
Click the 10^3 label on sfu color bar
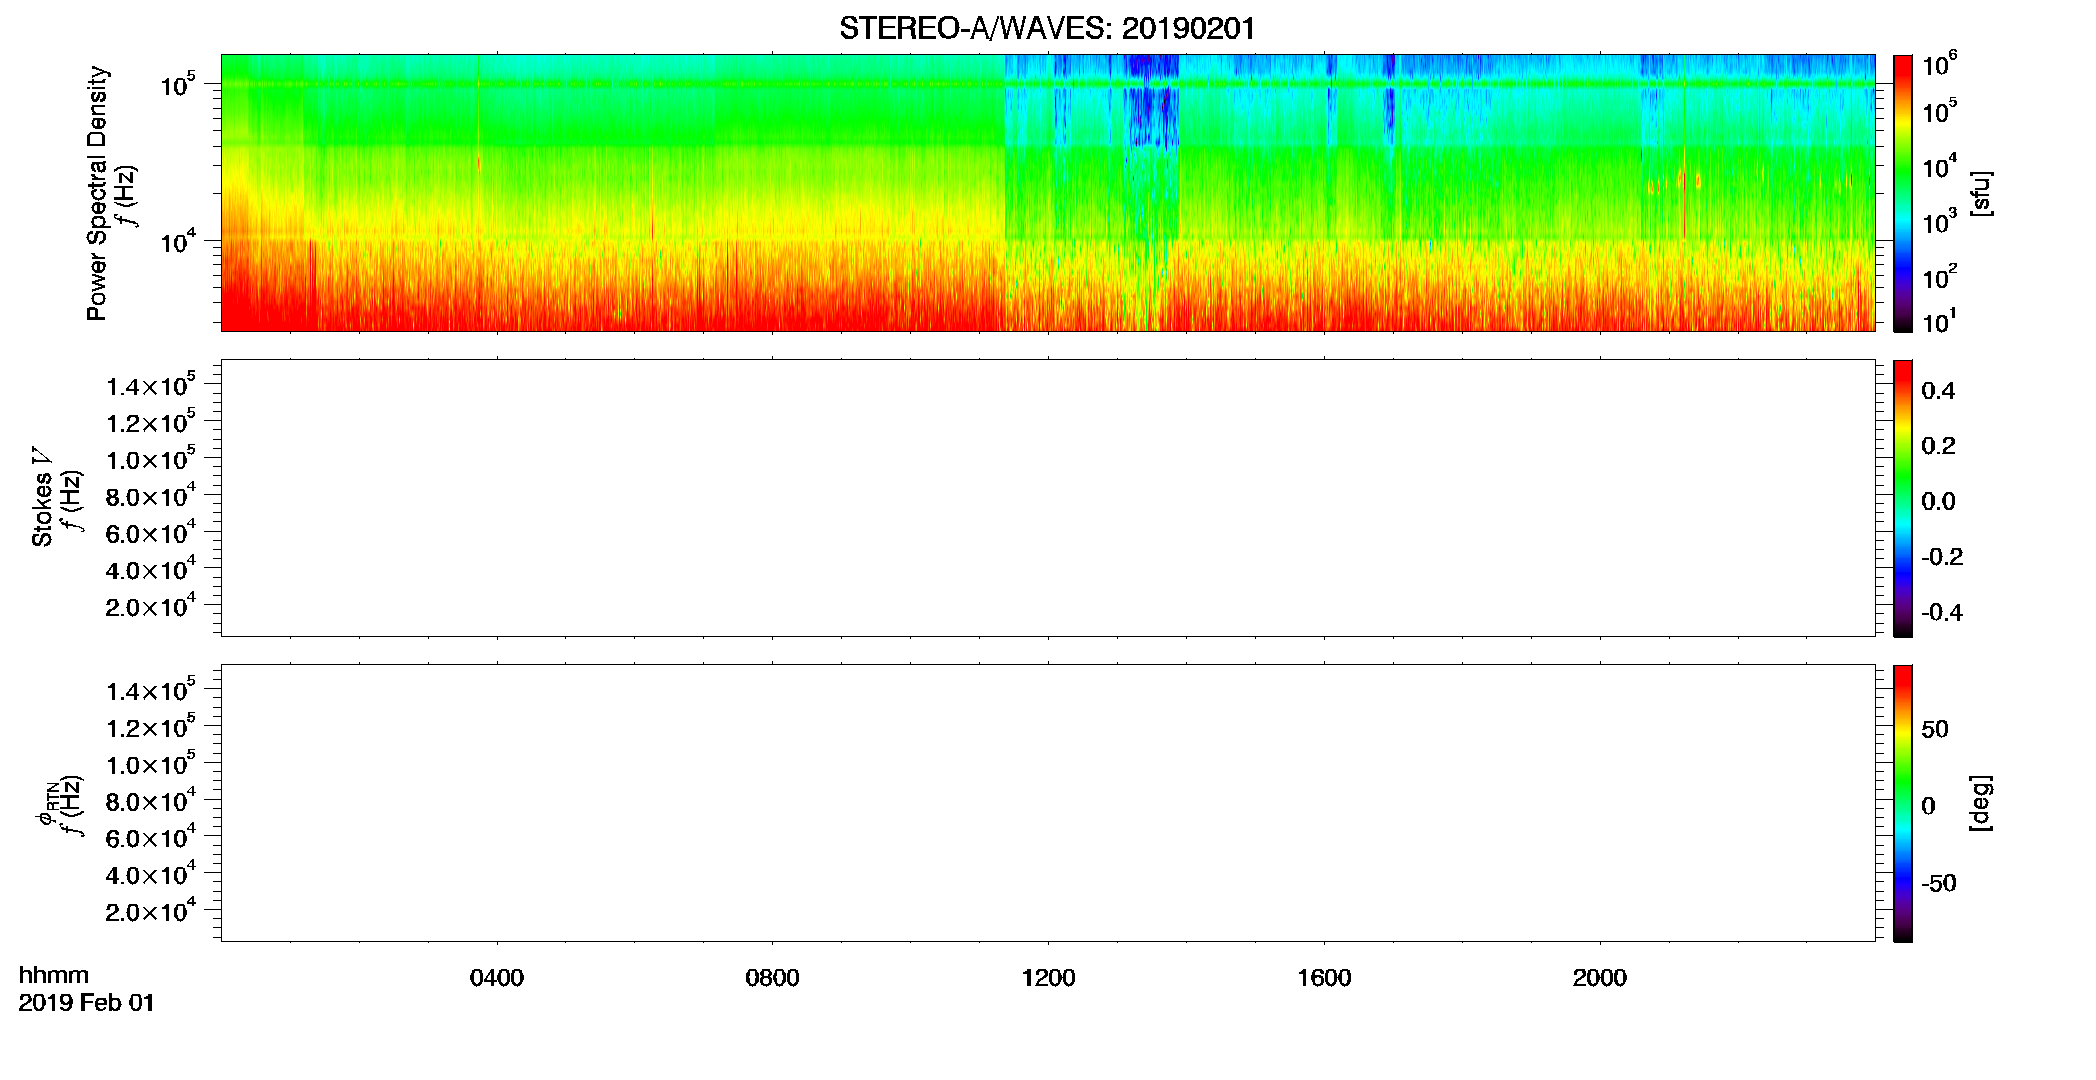tap(1940, 222)
